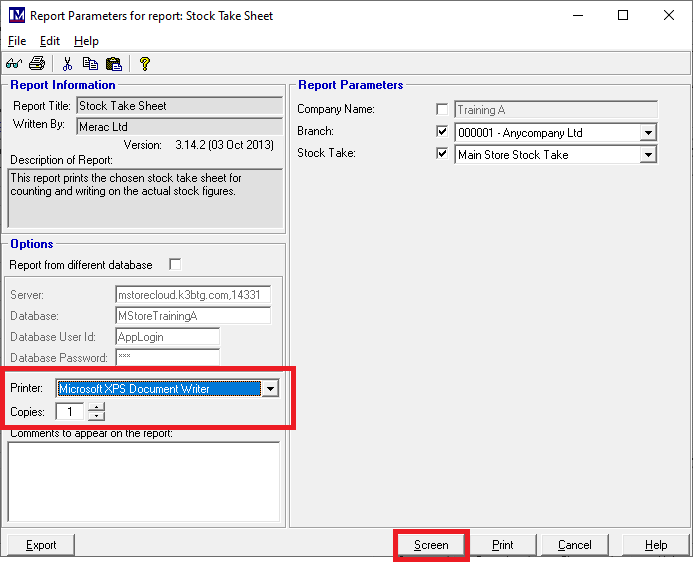This screenshot has width=699, height=565.
Task: Click the Report Information heading
Action: (63, 85)
